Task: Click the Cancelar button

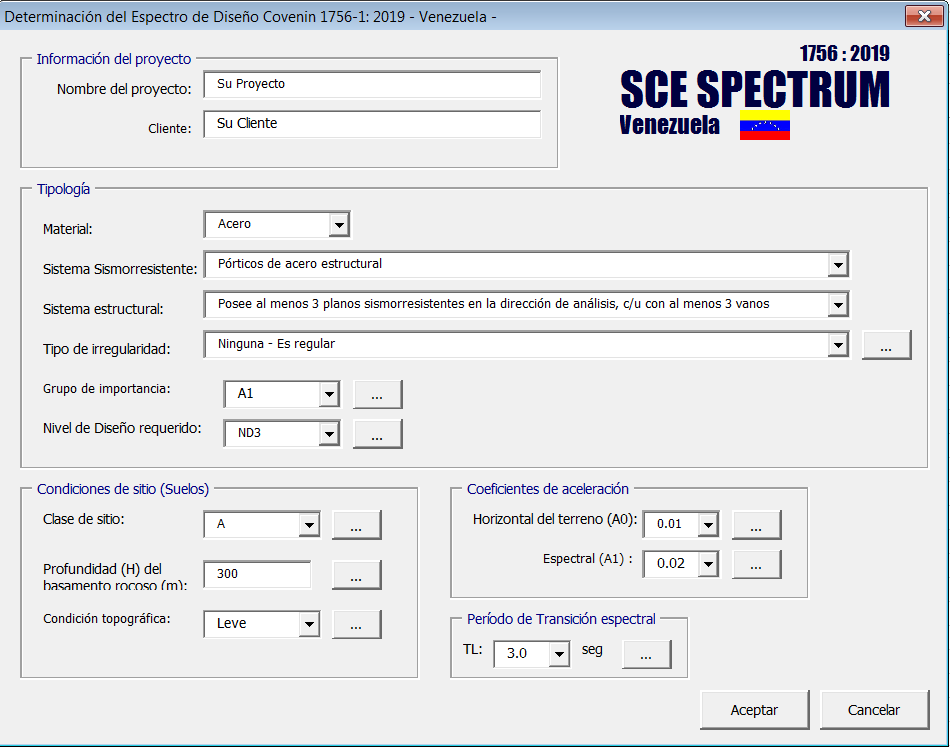Action: [x=874, y=710]
